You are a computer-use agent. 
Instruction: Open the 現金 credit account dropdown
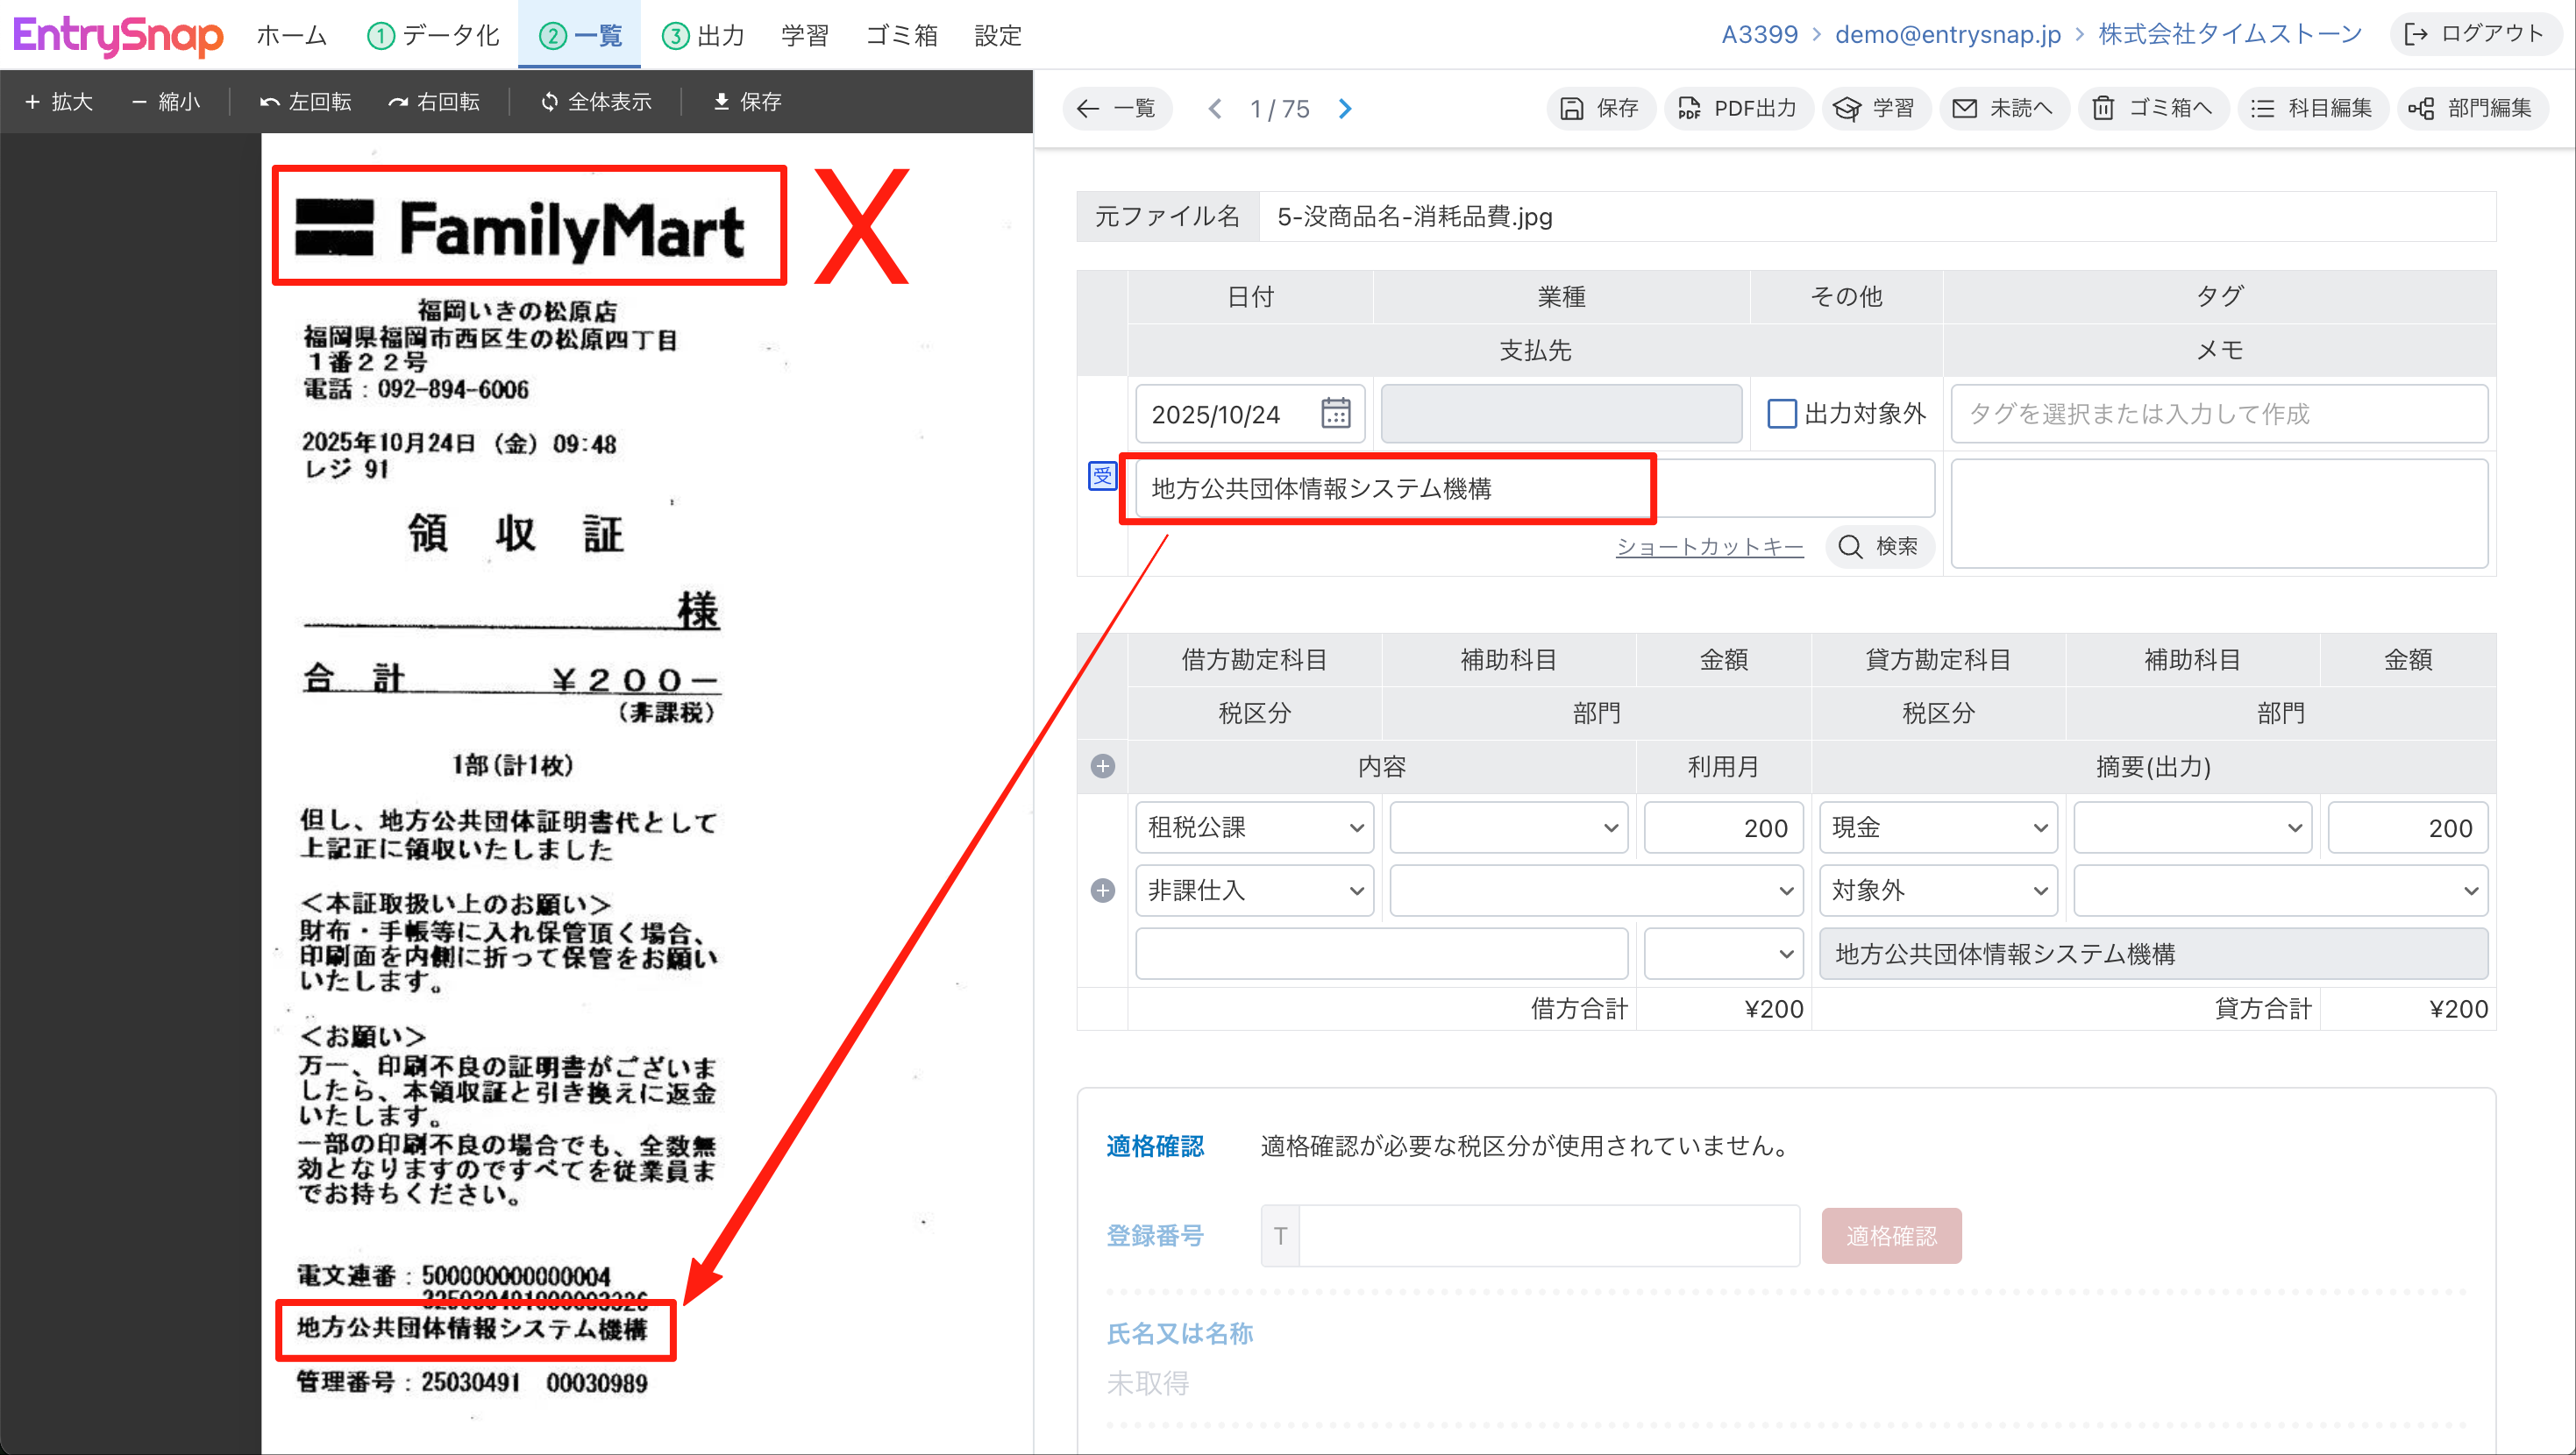point(1938,827)
